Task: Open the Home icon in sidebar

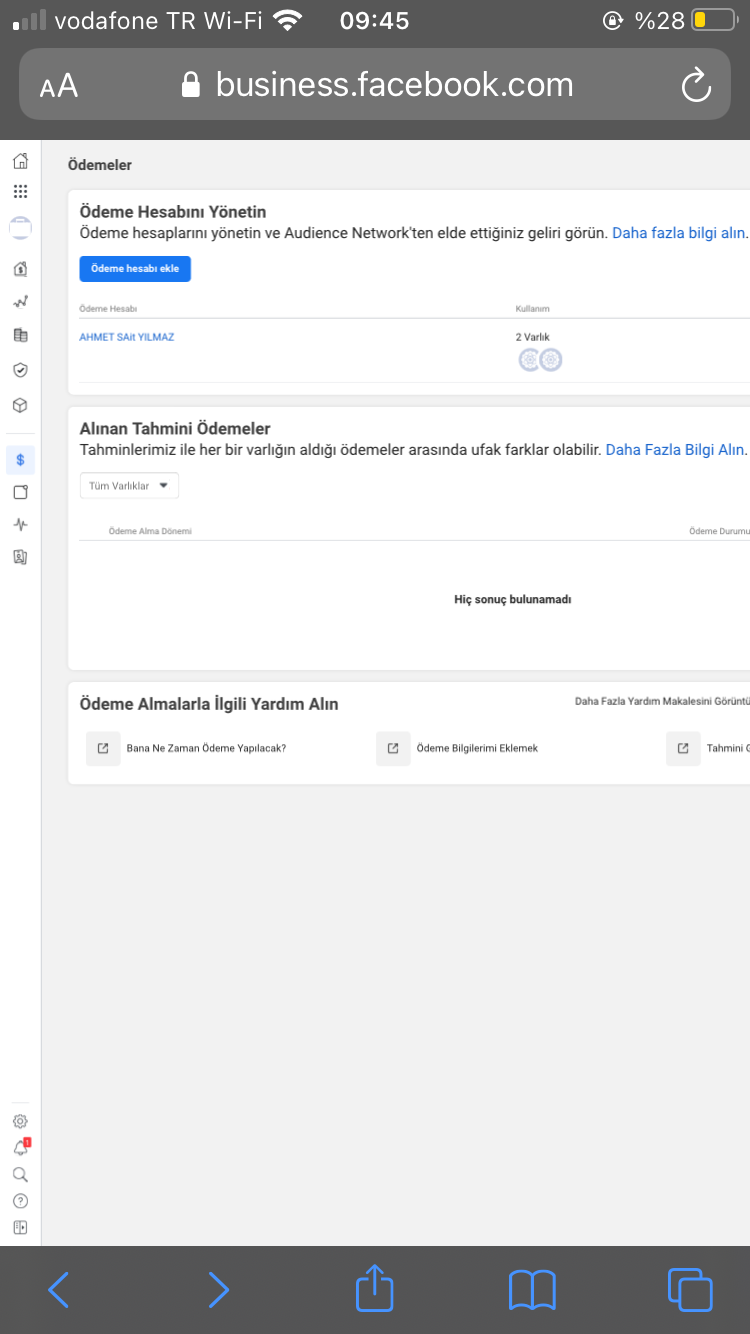Action: (x=20, y=162)
